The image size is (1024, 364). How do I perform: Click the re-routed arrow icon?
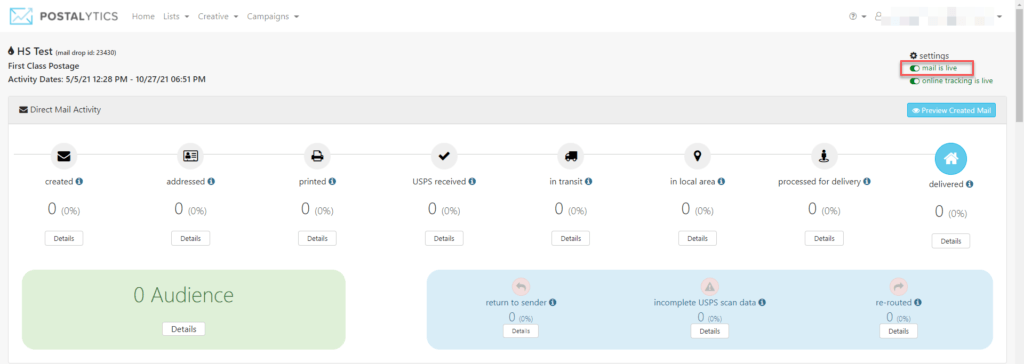tap(898, 286)
